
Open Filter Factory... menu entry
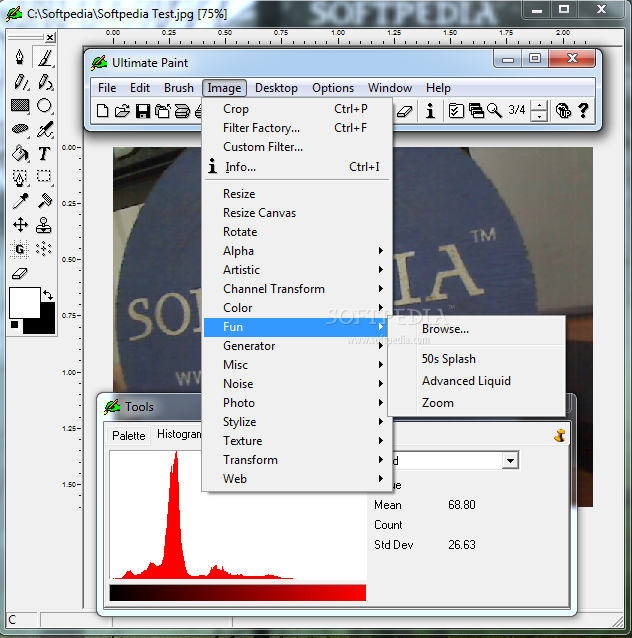pos(297,128)
